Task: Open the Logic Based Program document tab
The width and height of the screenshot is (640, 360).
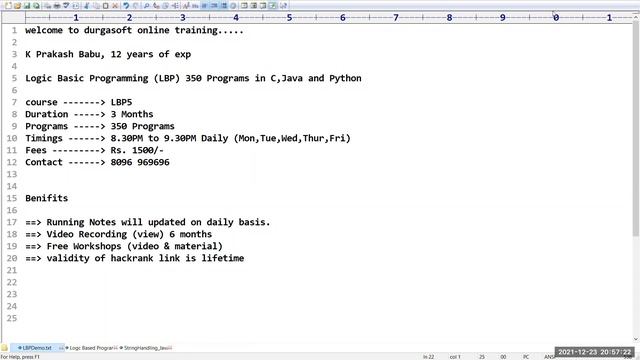Action: [x=91, y=348]
